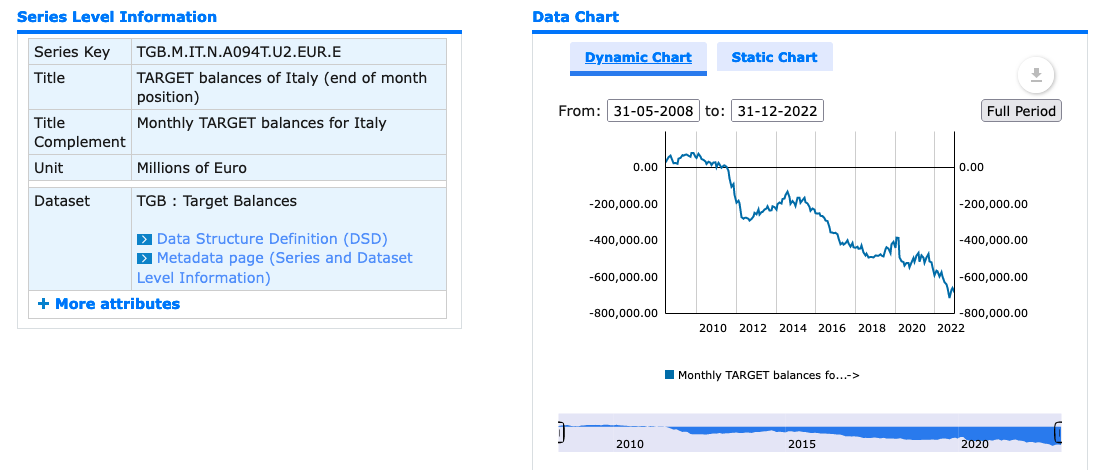Click the Data Chart heading
This screenshot has width=1102, height=470.
(576, 17)
